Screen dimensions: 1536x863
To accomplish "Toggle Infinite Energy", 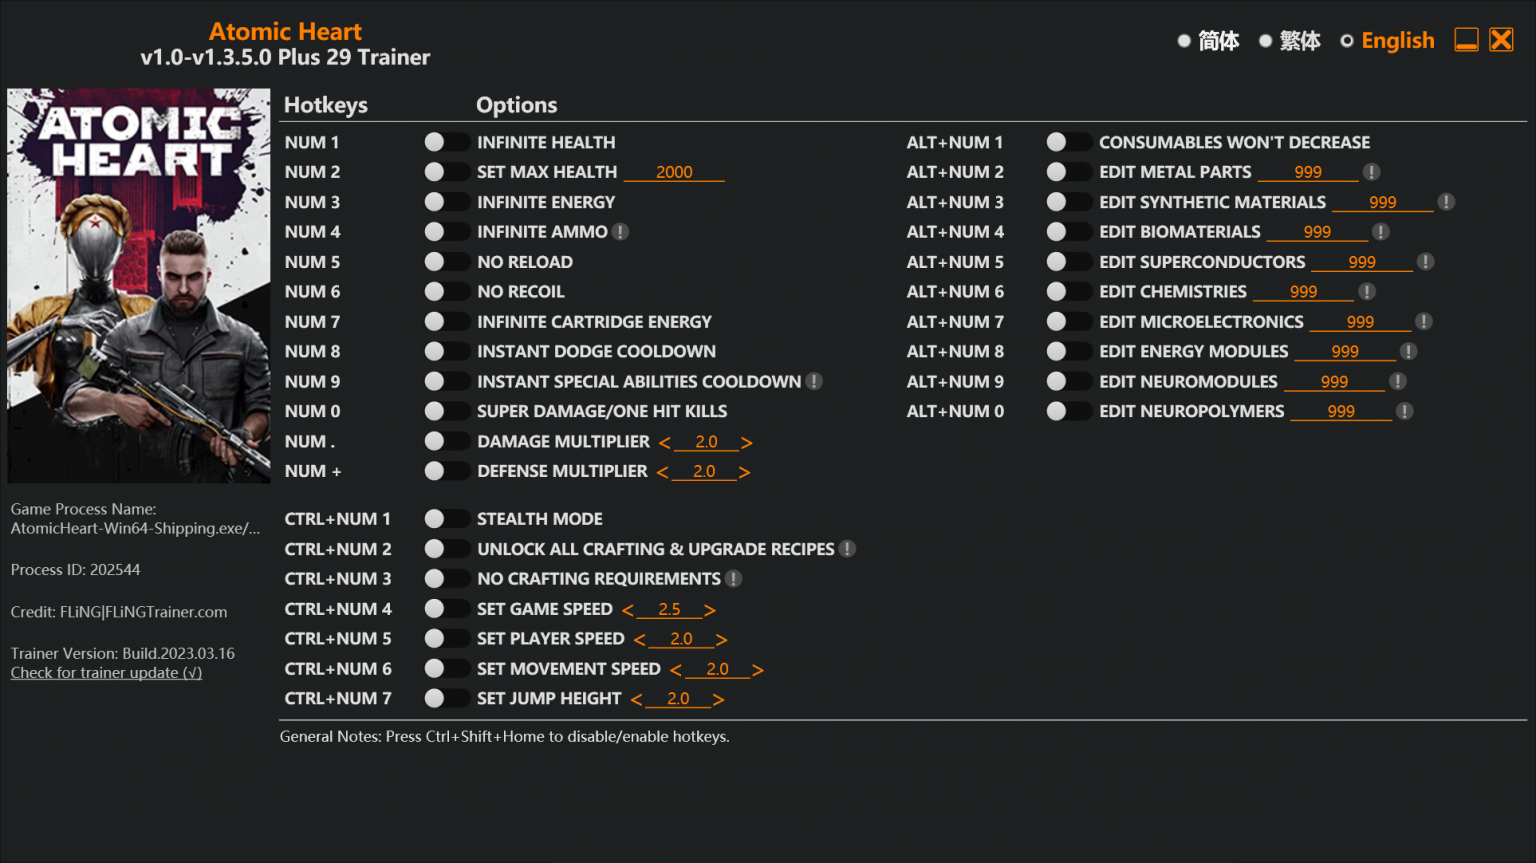I will point(446,202).
